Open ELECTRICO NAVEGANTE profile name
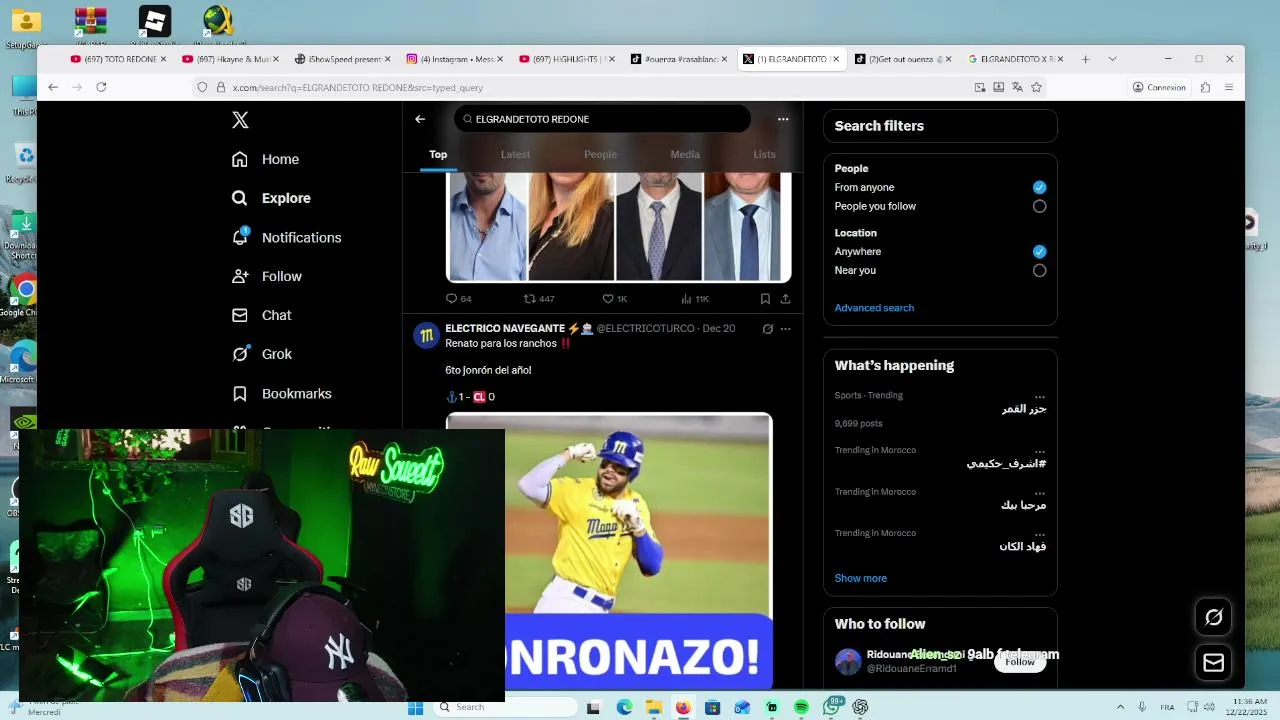Screen dimensions: 1280x720 coord(505,328)
